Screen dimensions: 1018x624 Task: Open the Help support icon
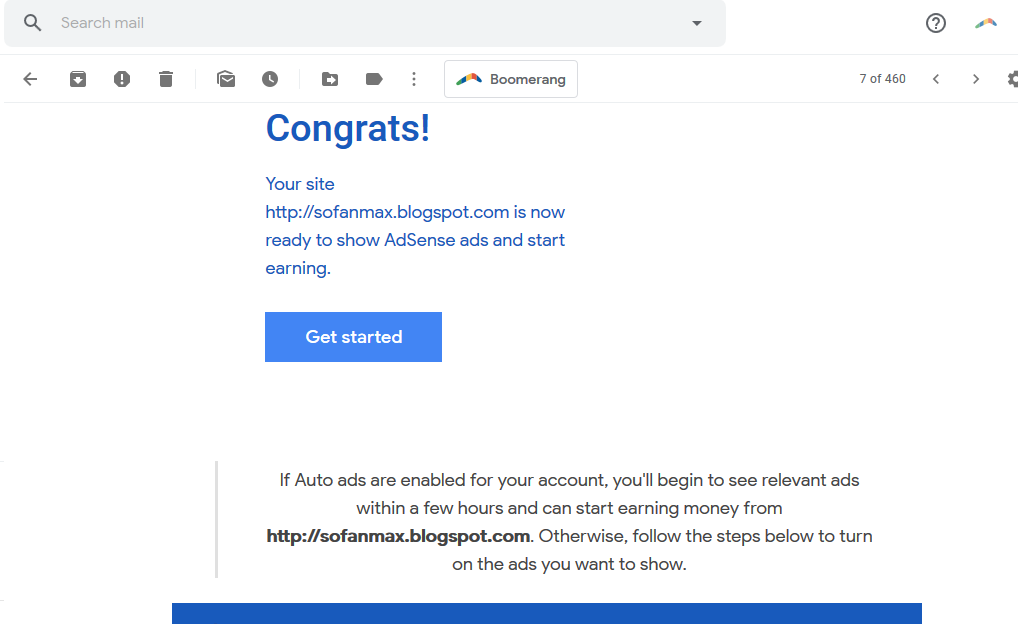click(x=936, y=23)
